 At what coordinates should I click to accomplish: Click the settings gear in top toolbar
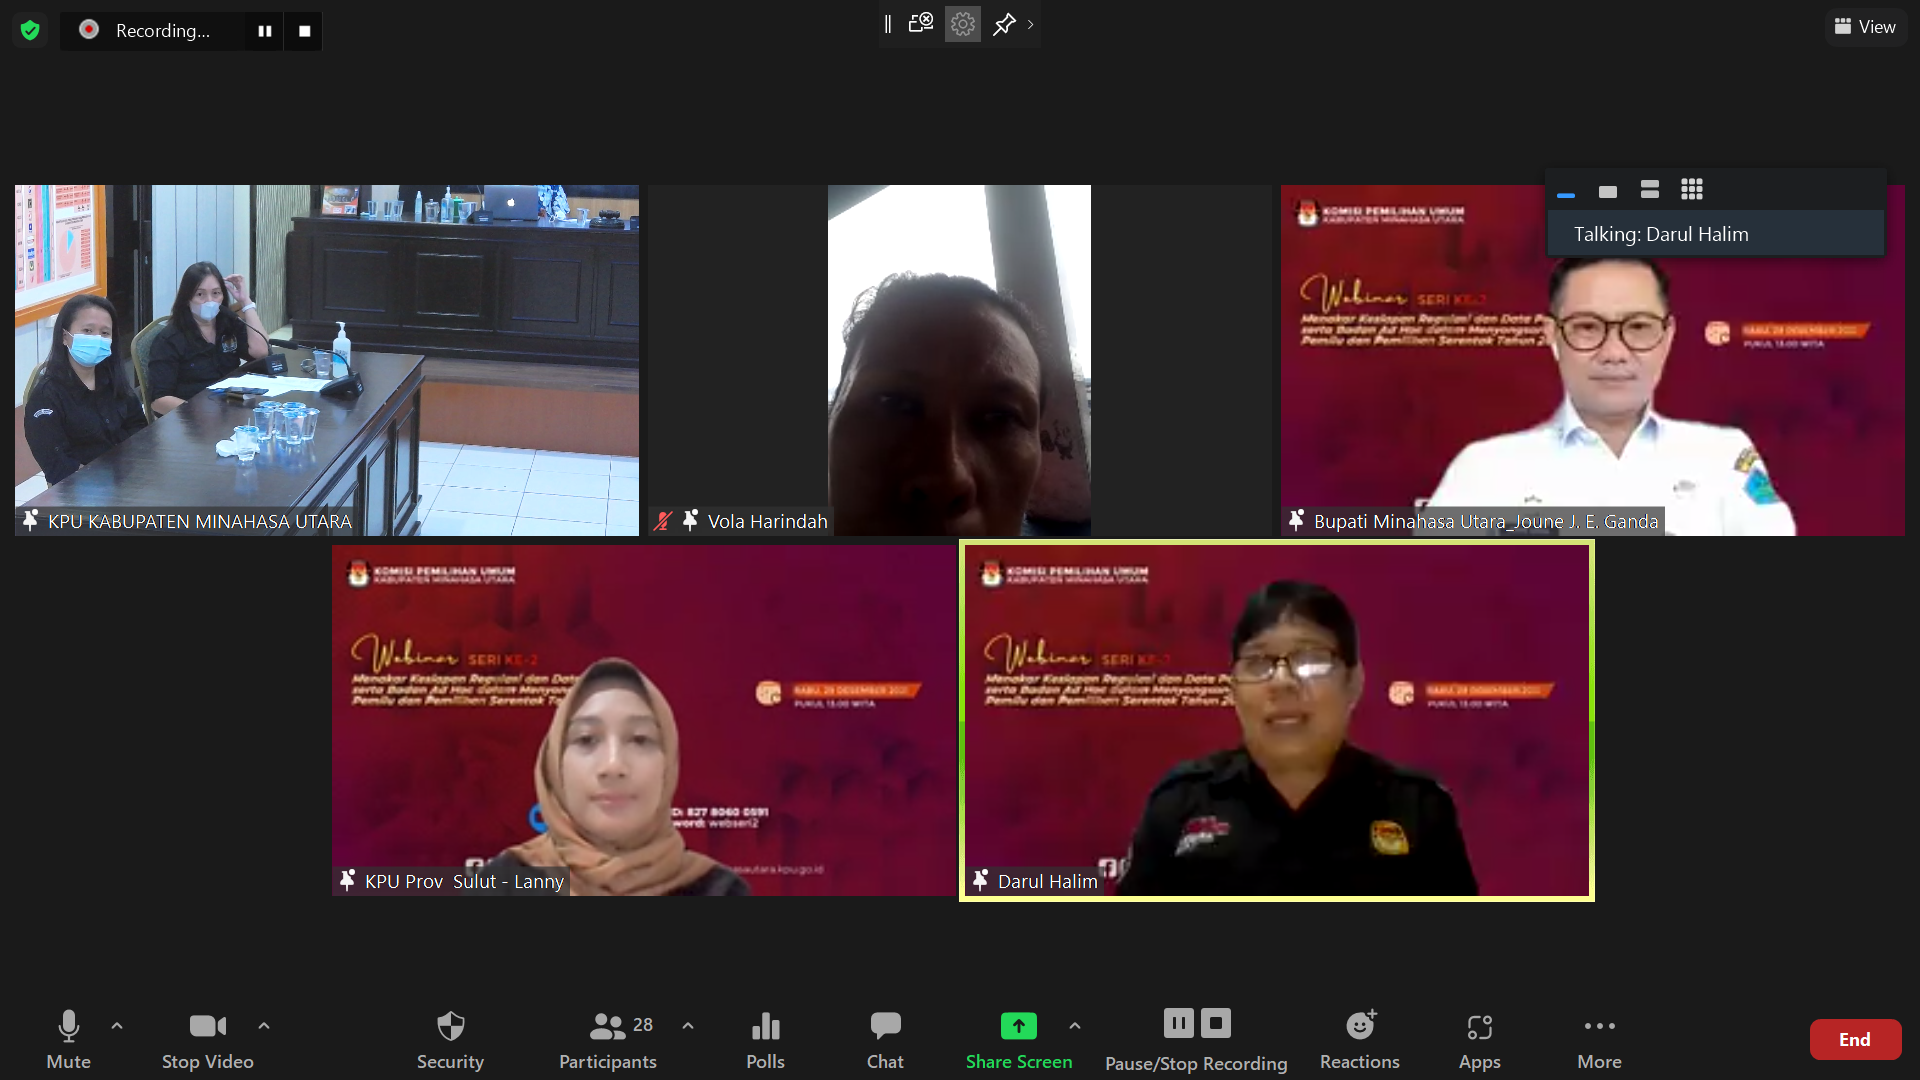962,24
